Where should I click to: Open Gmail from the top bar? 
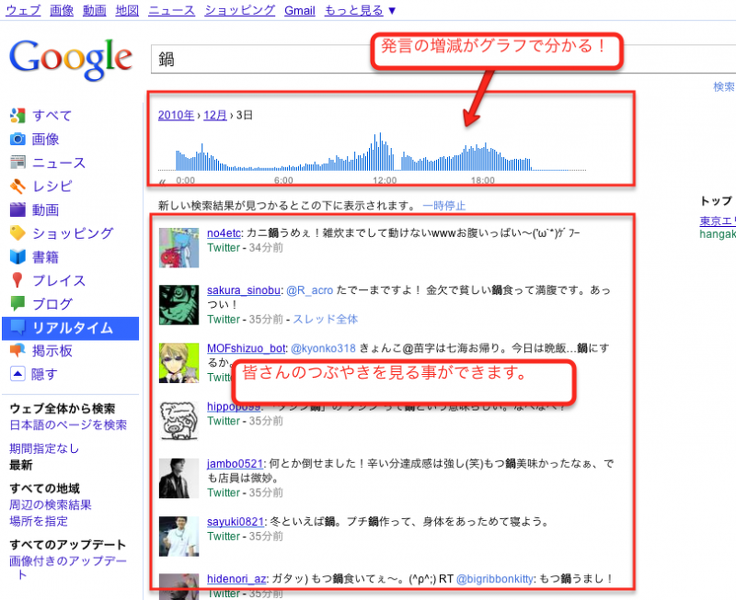[299, 10]
